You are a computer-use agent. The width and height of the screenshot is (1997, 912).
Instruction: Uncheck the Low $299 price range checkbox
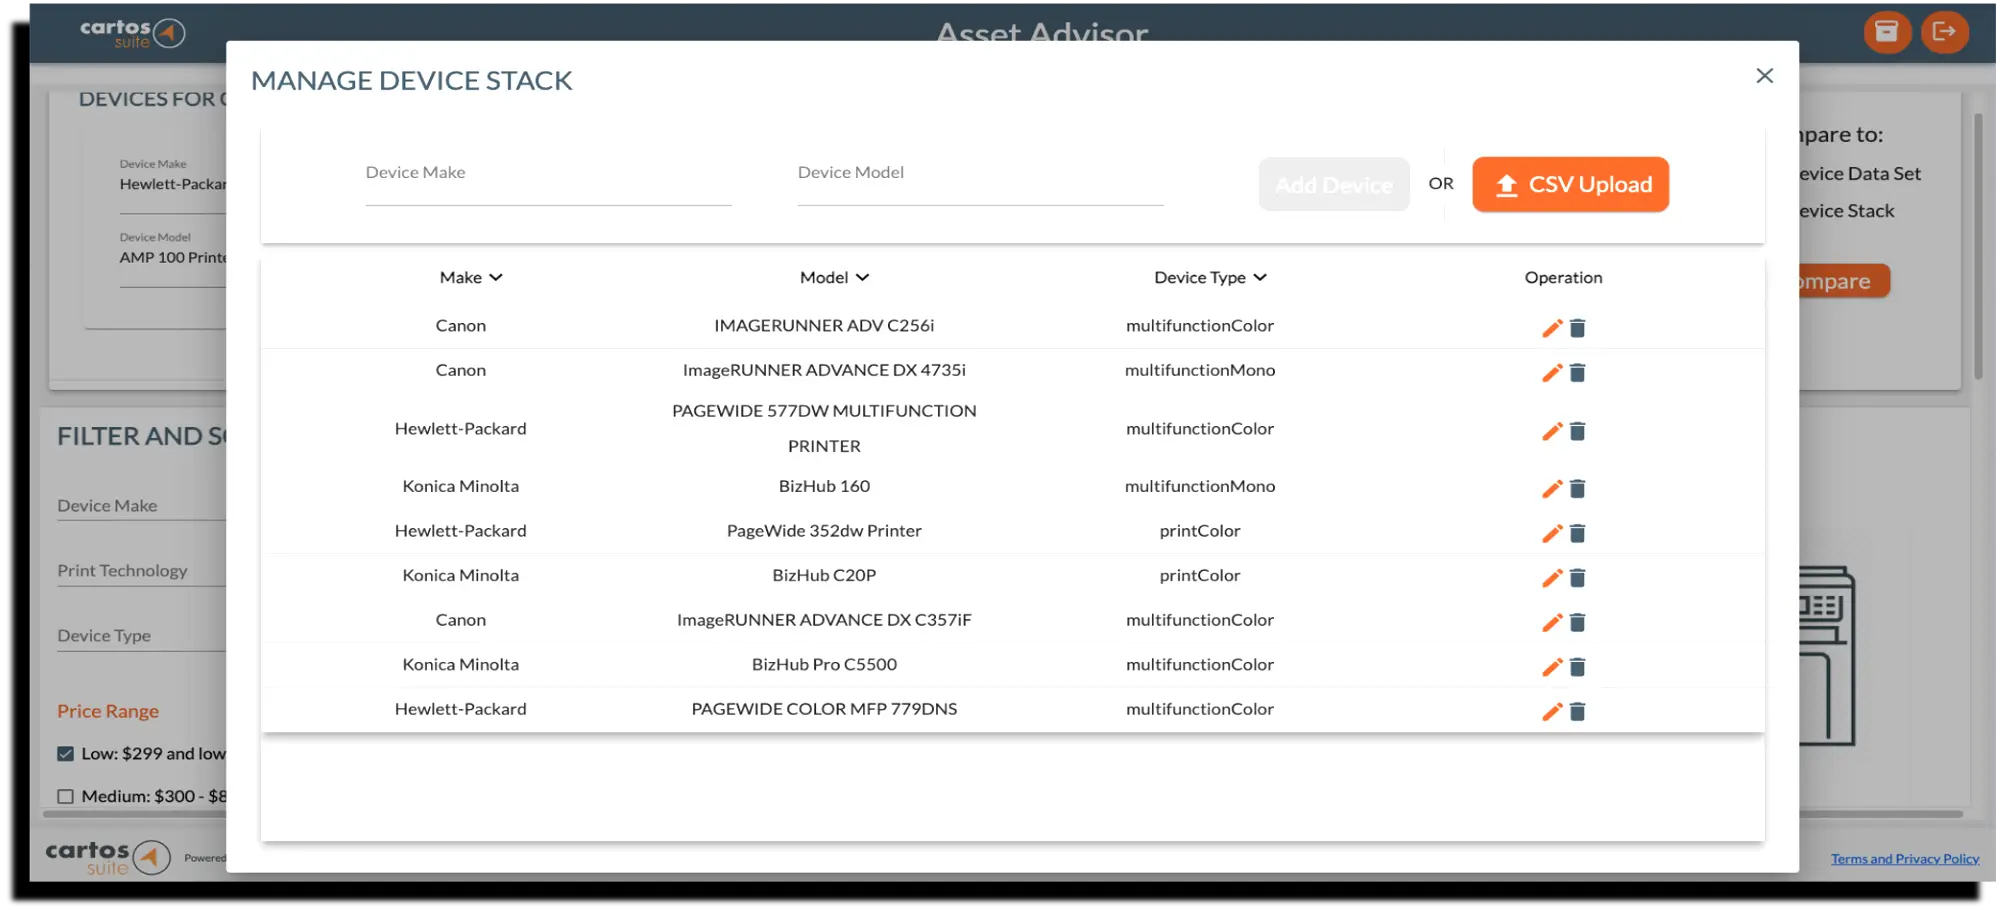tap(65, 754)
